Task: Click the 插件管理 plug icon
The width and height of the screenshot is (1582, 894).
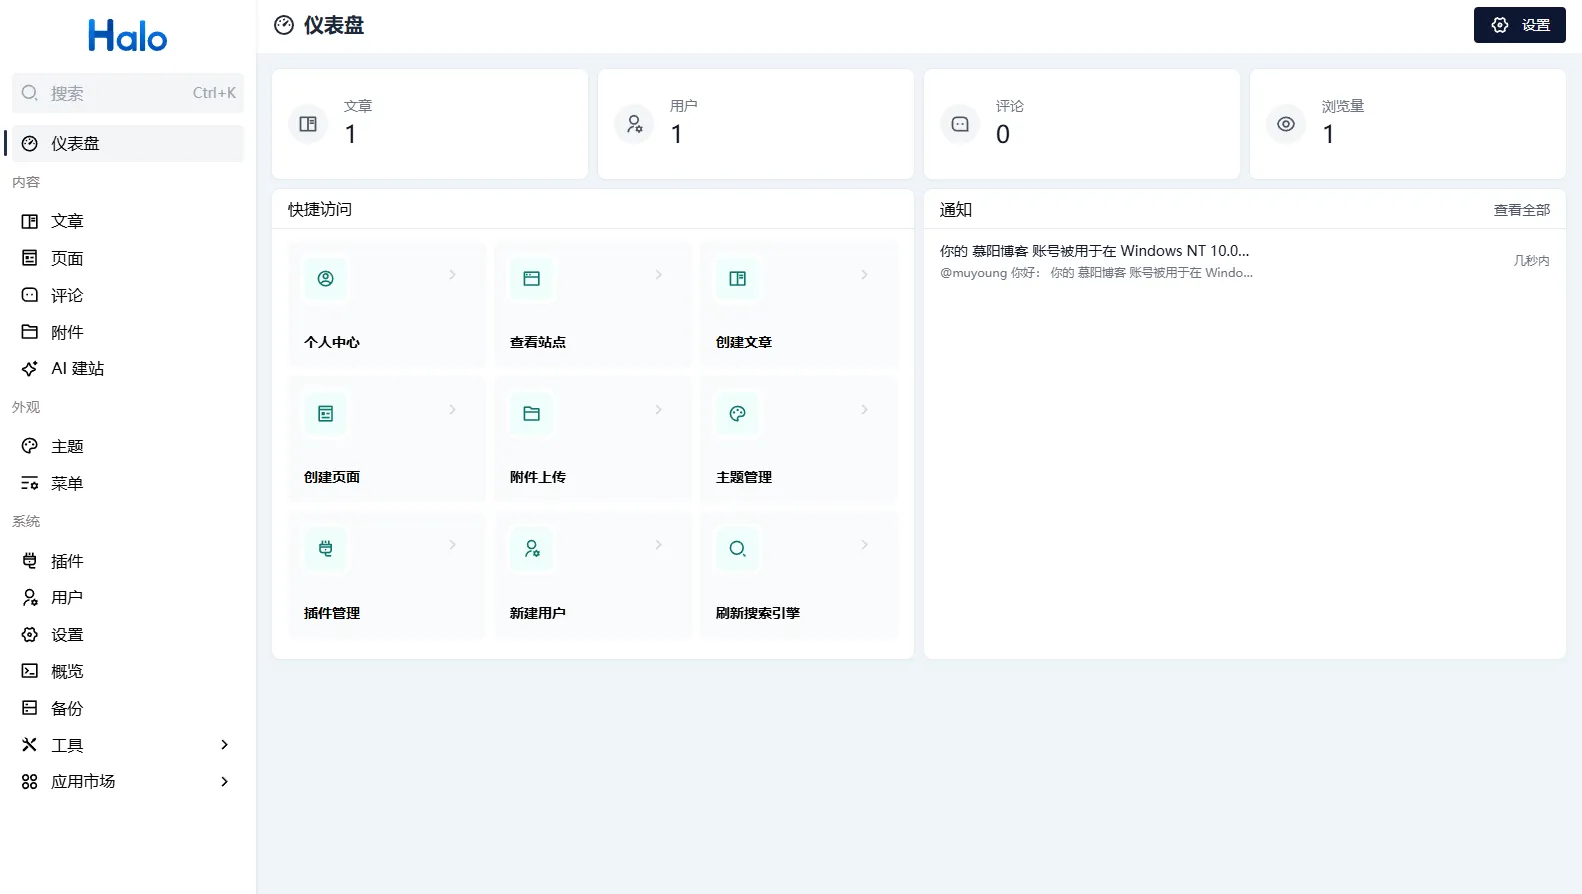Action: click(x=325, y=549)
